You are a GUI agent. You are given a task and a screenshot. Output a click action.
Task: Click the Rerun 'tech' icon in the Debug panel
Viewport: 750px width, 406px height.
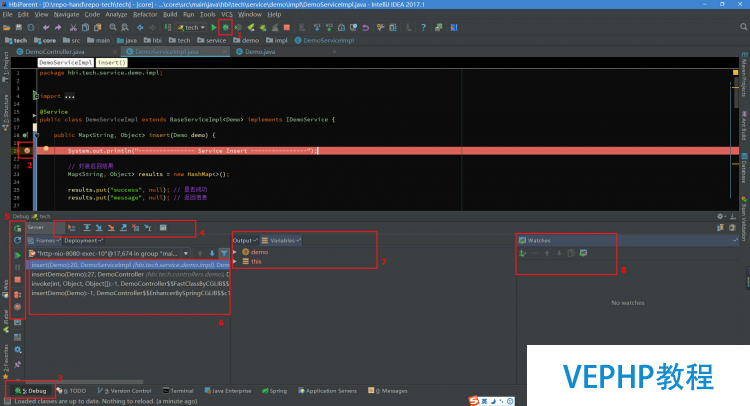(18, 228)
